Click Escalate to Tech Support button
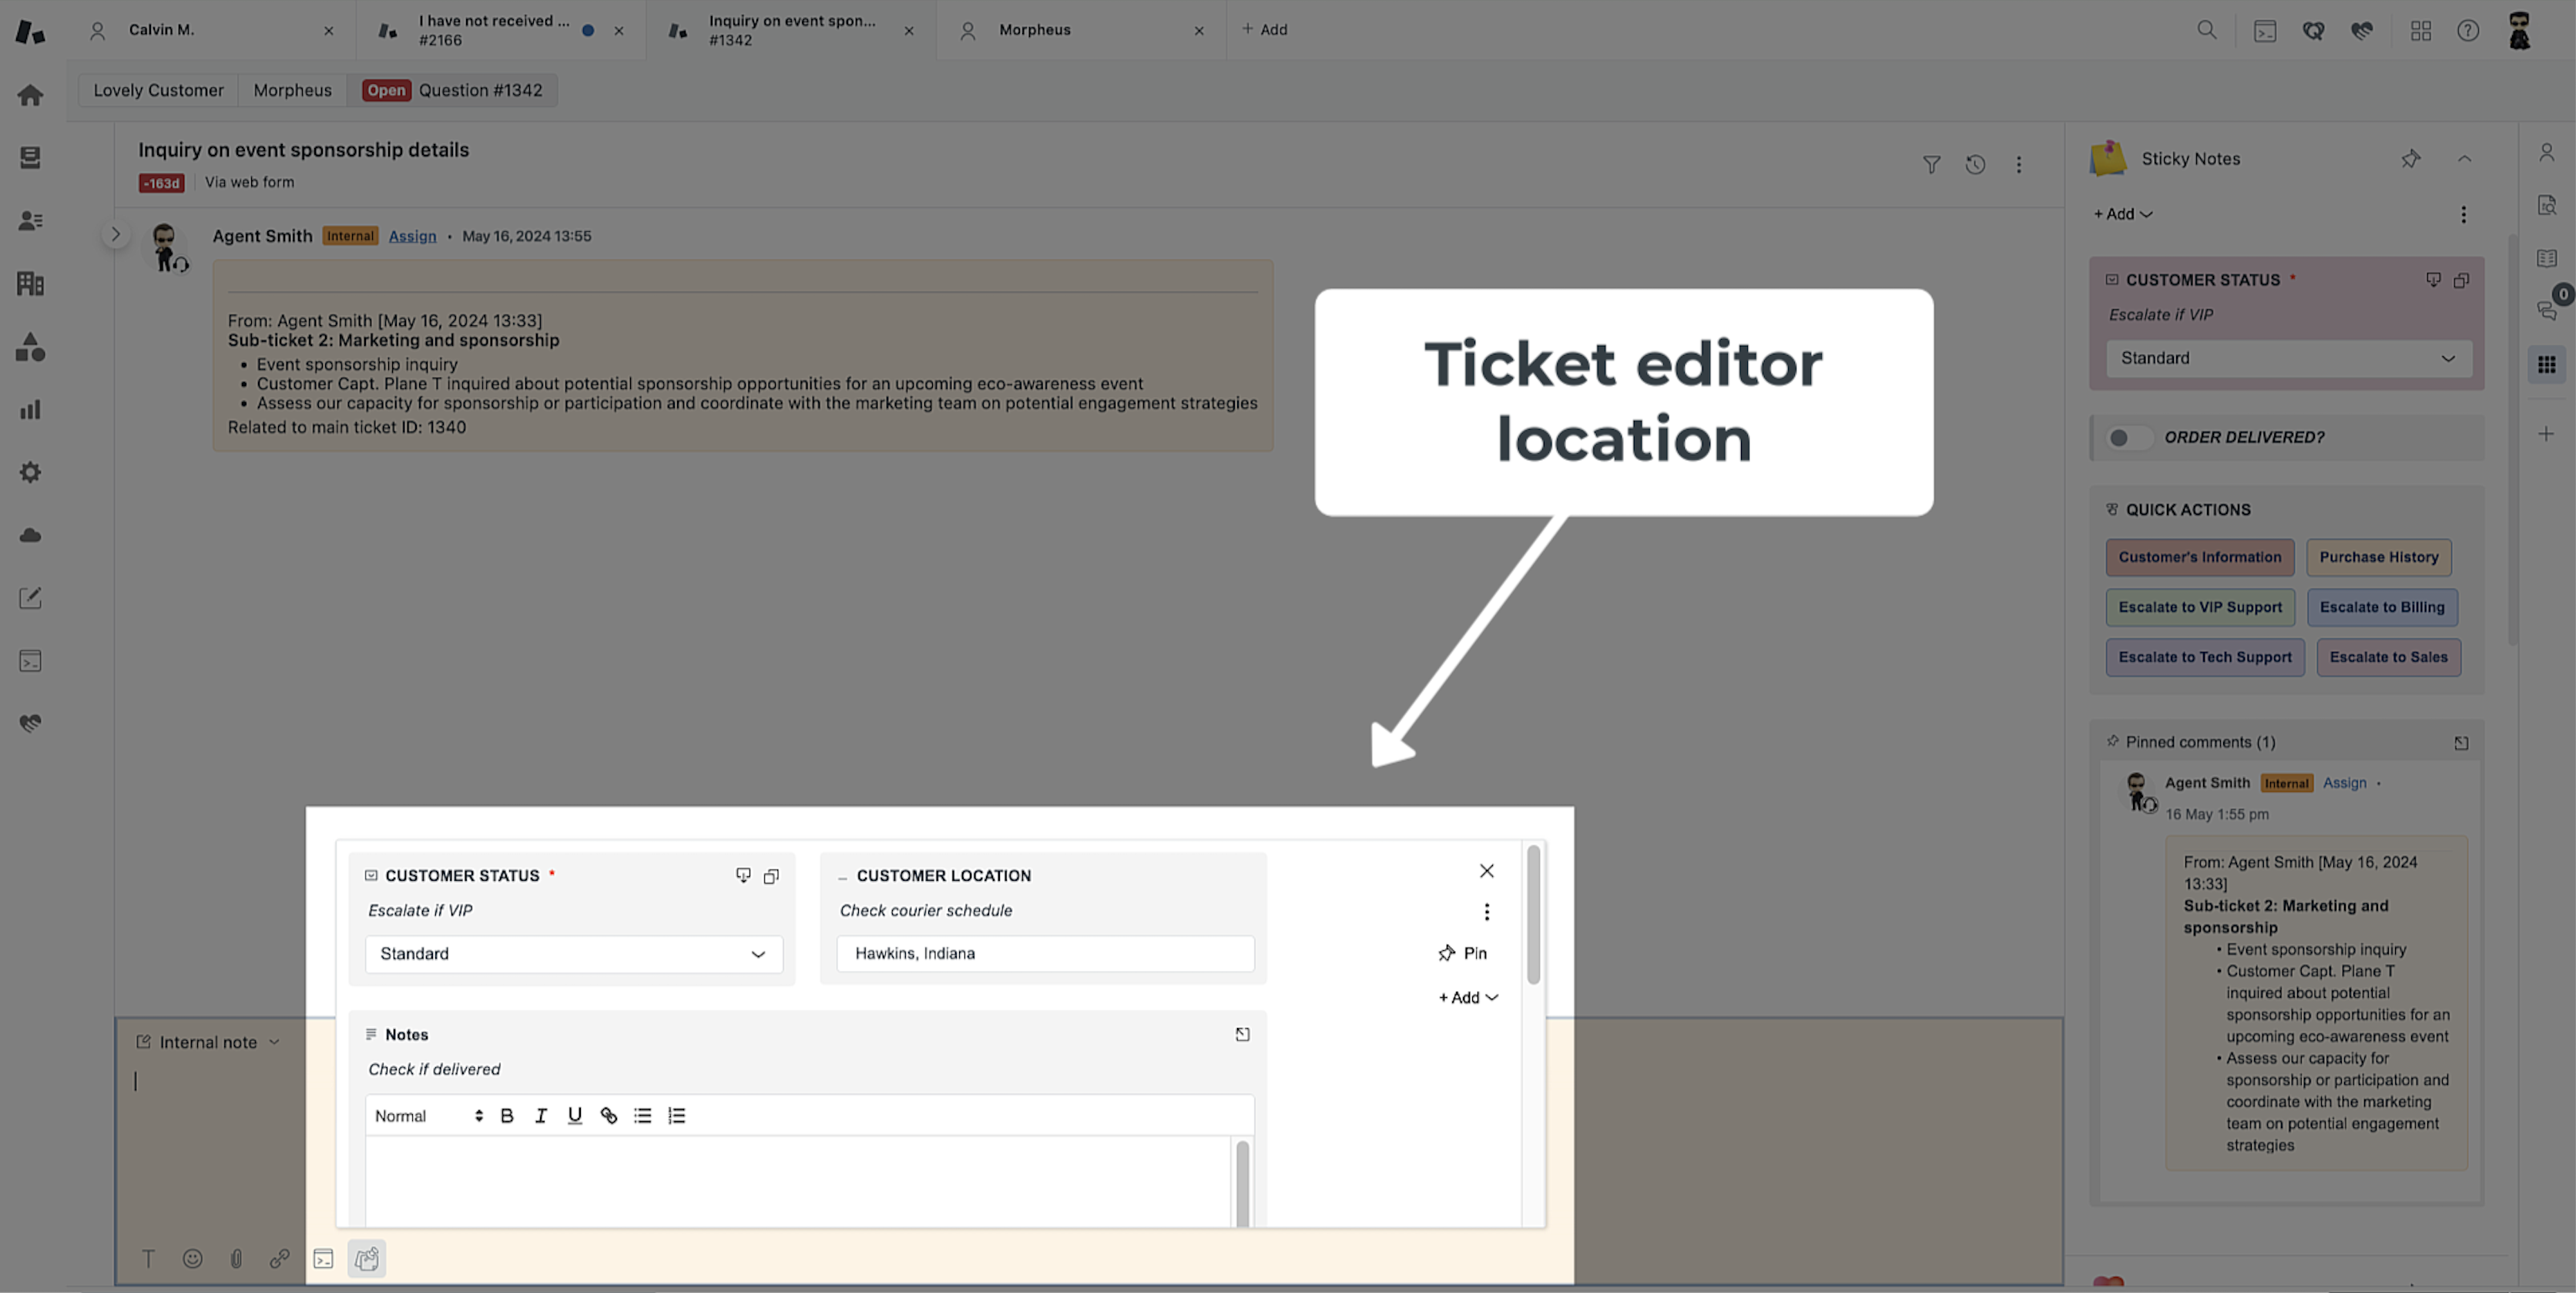 tap(2204, 658)
